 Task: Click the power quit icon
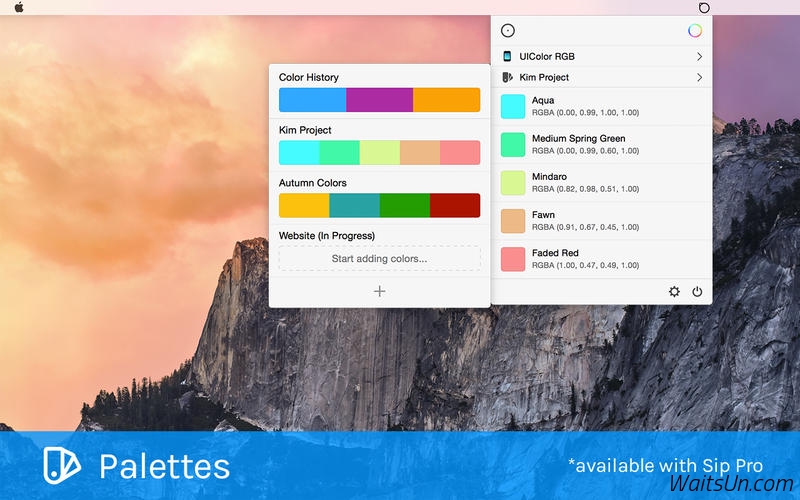click(697, 291)
